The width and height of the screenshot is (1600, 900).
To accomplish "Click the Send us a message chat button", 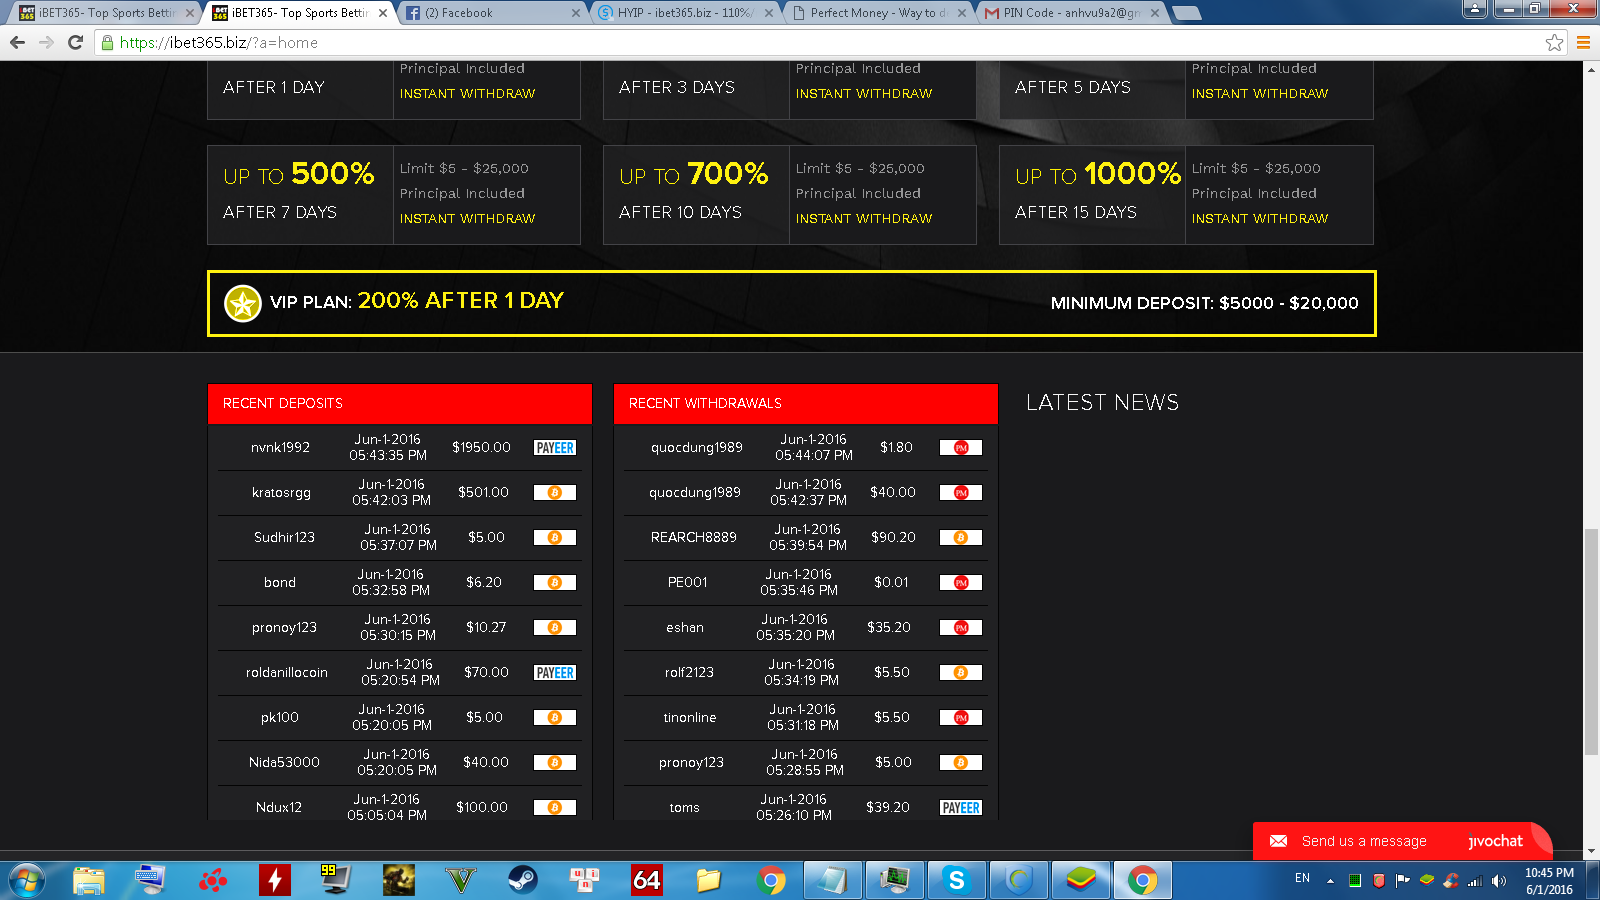I will tap(1402, 841).
